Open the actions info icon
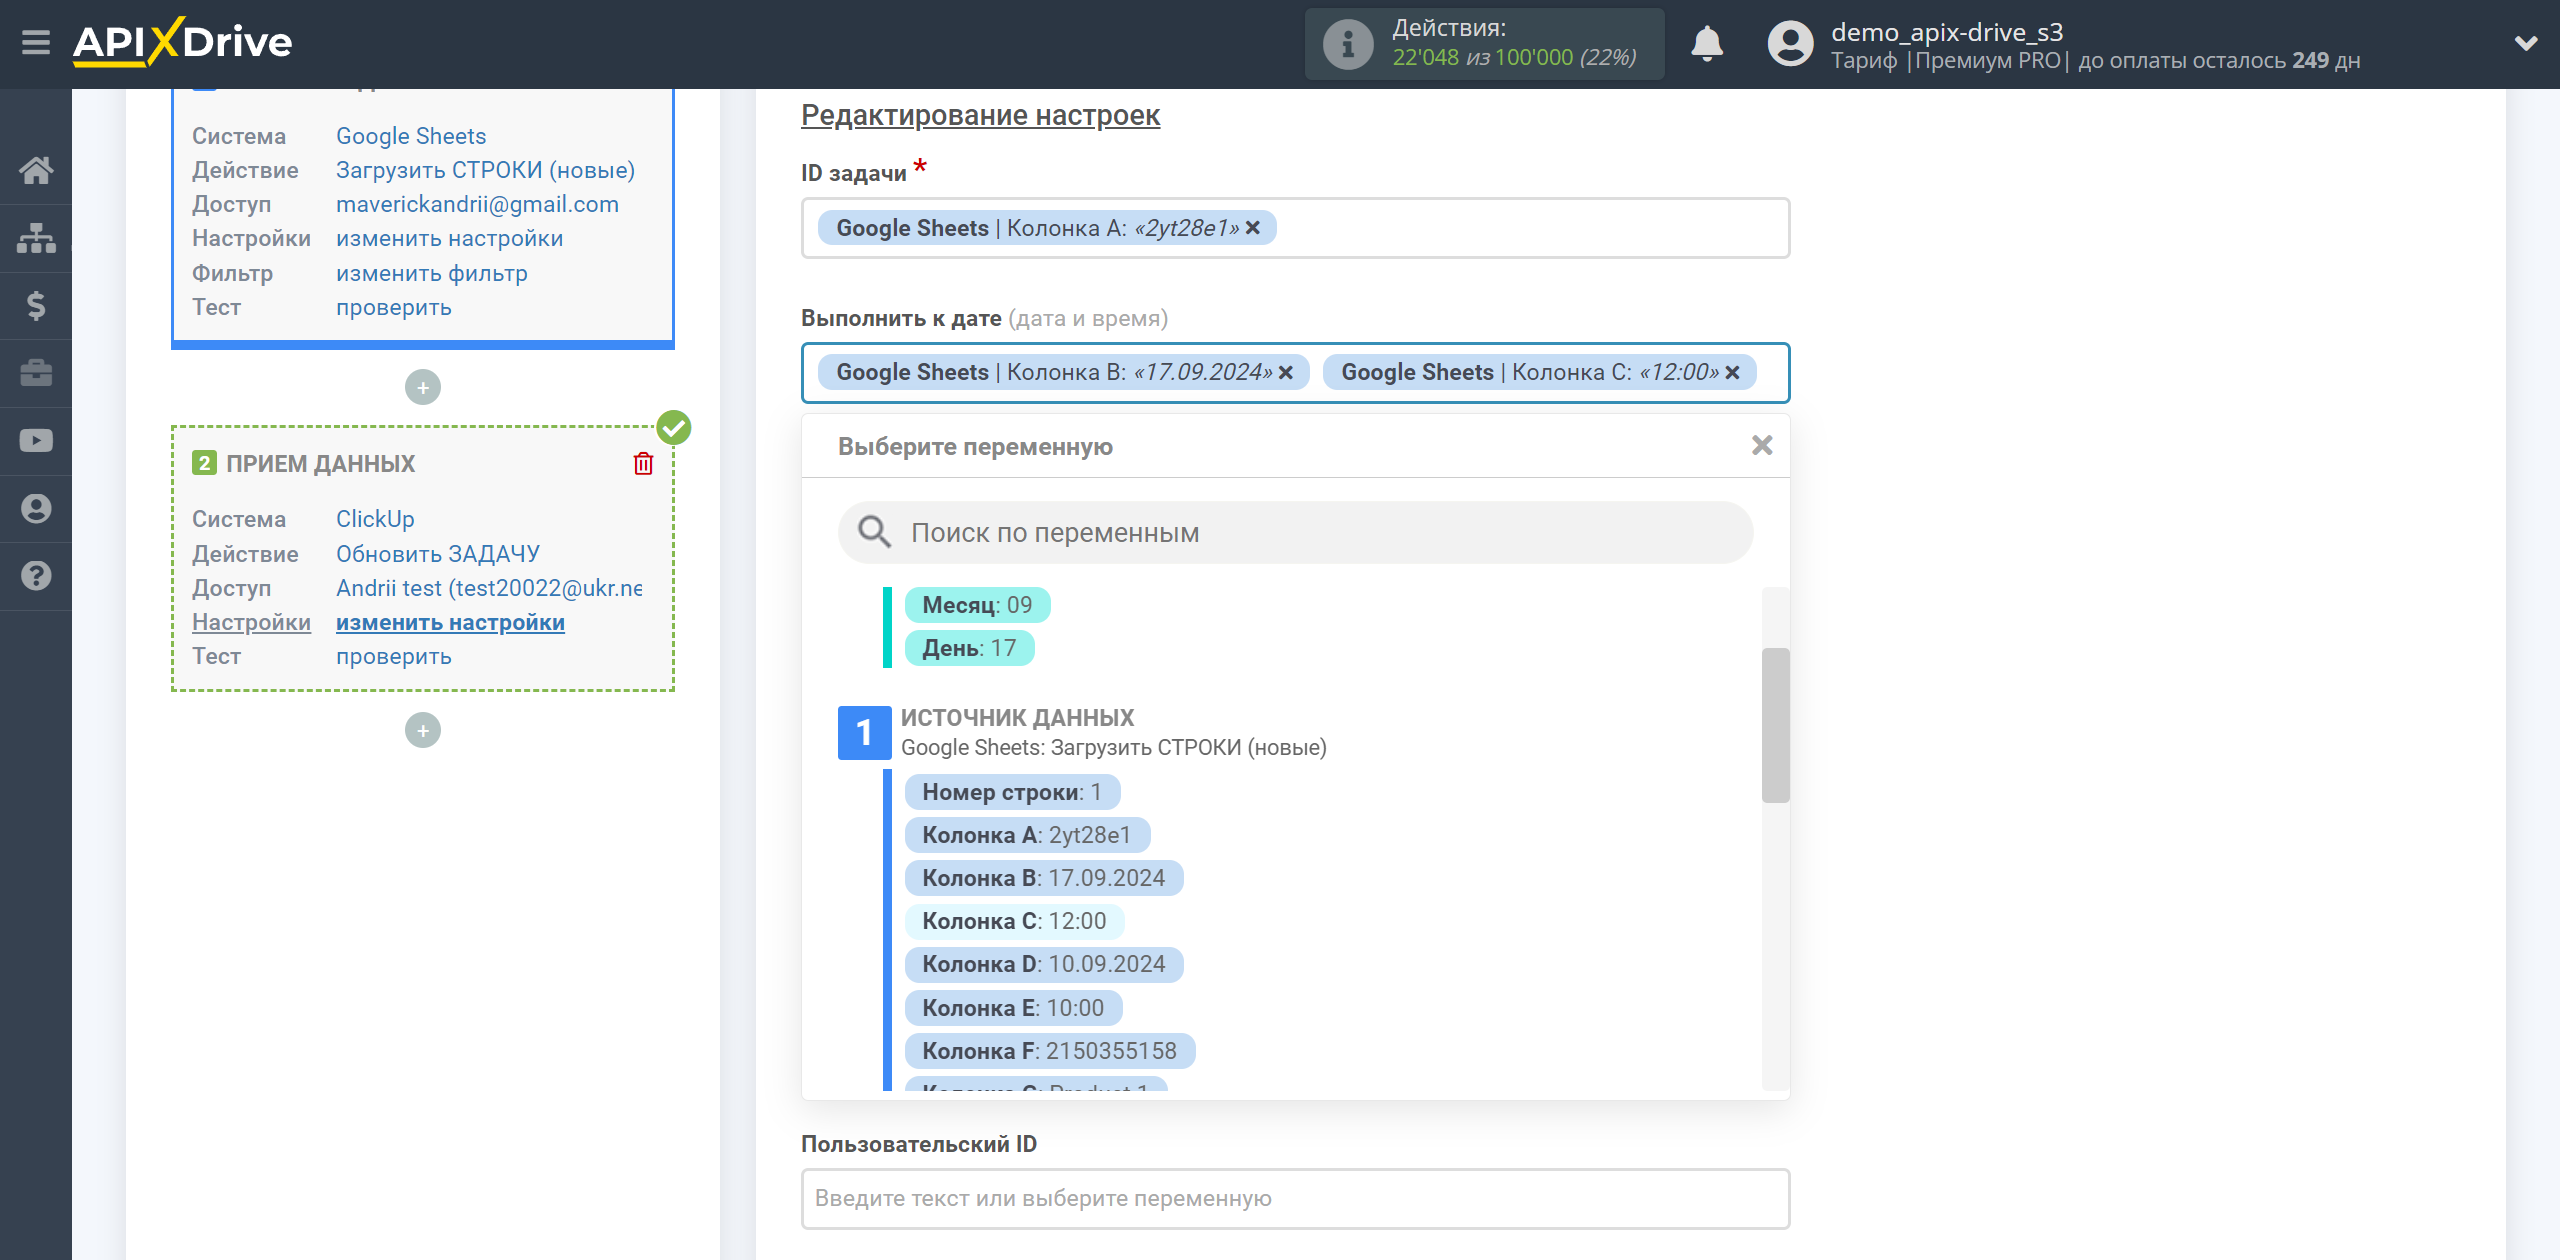This screenshot has width=2560, height=1260. 1347,44
